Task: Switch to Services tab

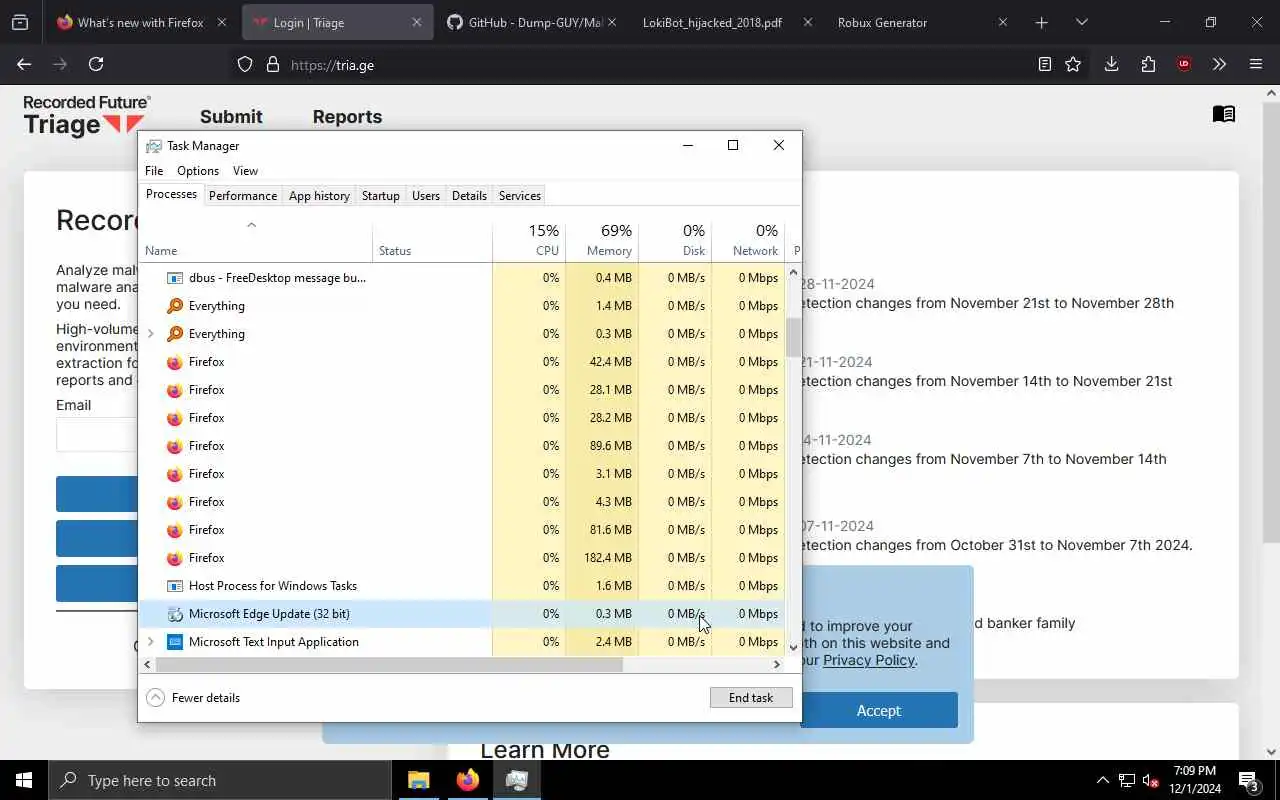Action: click(x=520, y=196)
